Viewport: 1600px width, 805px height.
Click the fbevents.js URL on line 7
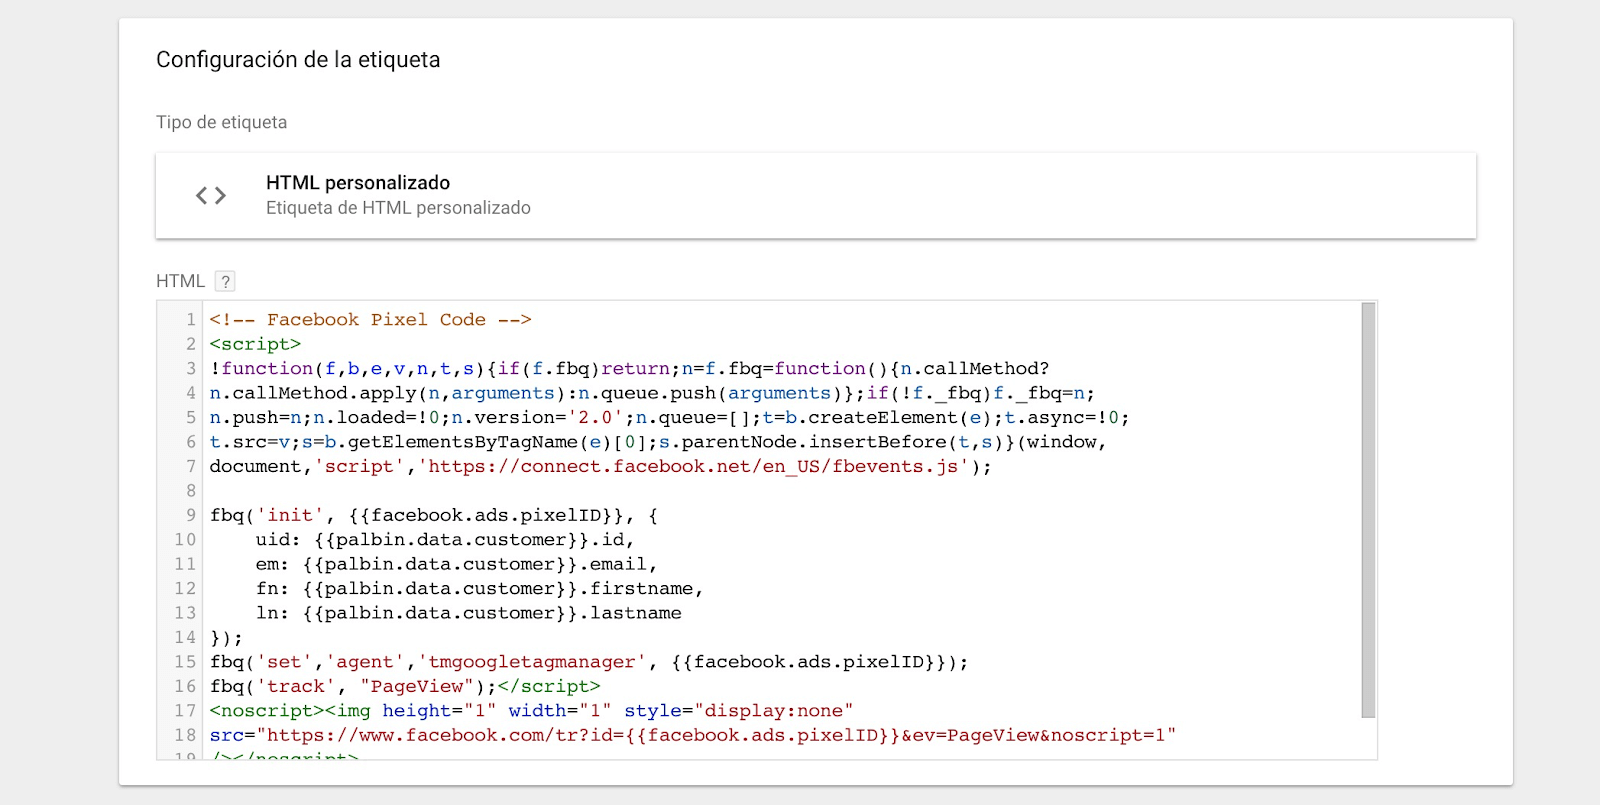[x=693, y=467]
